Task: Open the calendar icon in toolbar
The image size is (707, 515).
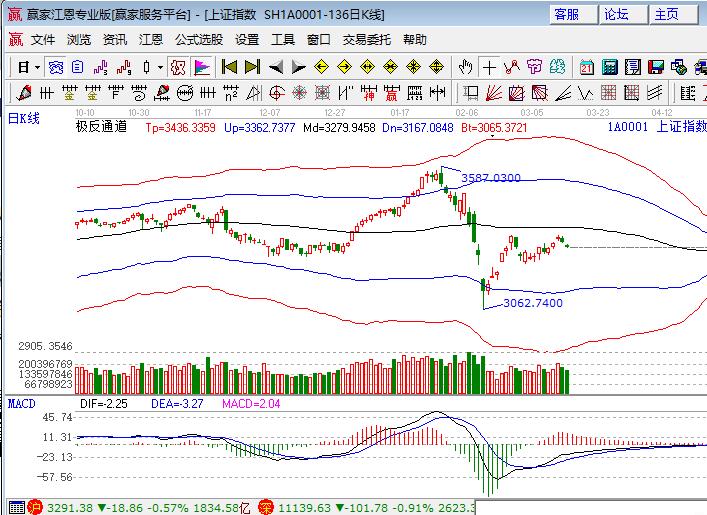Action: [587, 68]
